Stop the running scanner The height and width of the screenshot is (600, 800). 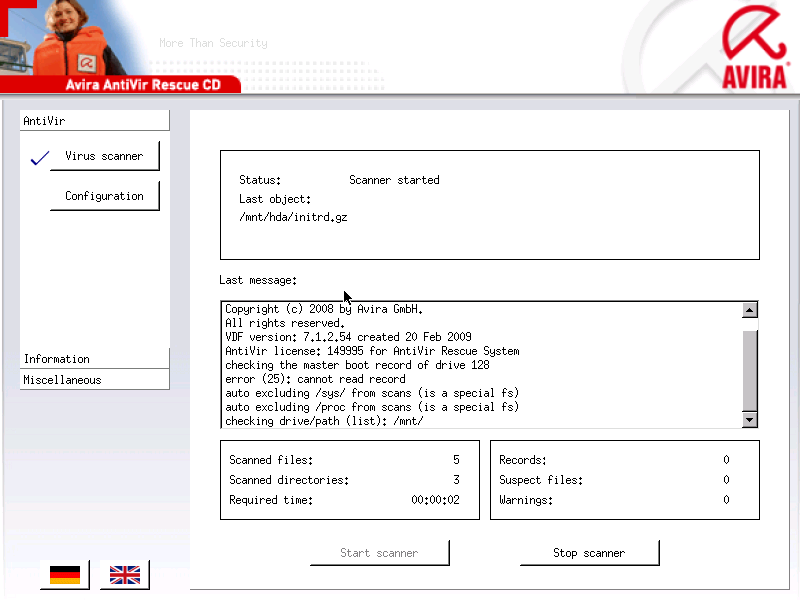tap(589, 553)
